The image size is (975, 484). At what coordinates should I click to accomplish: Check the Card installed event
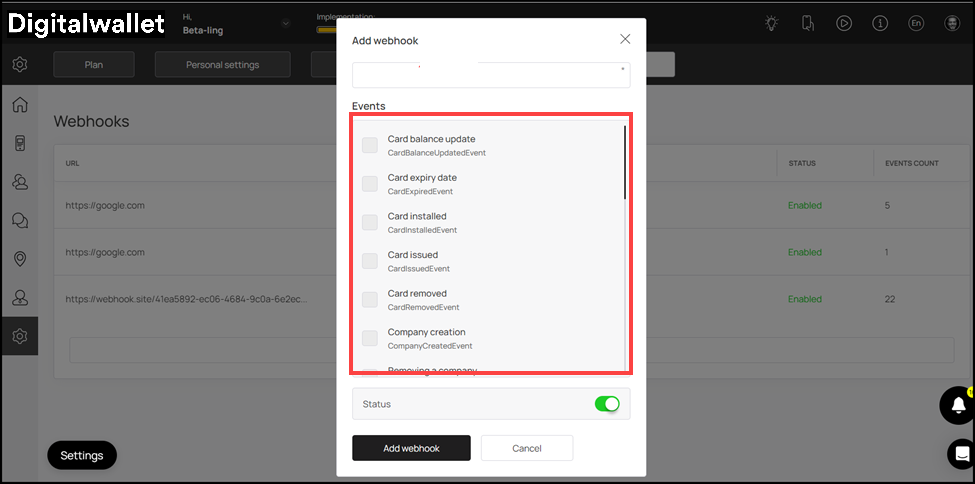pyautogui.click(x=370, y=222)
